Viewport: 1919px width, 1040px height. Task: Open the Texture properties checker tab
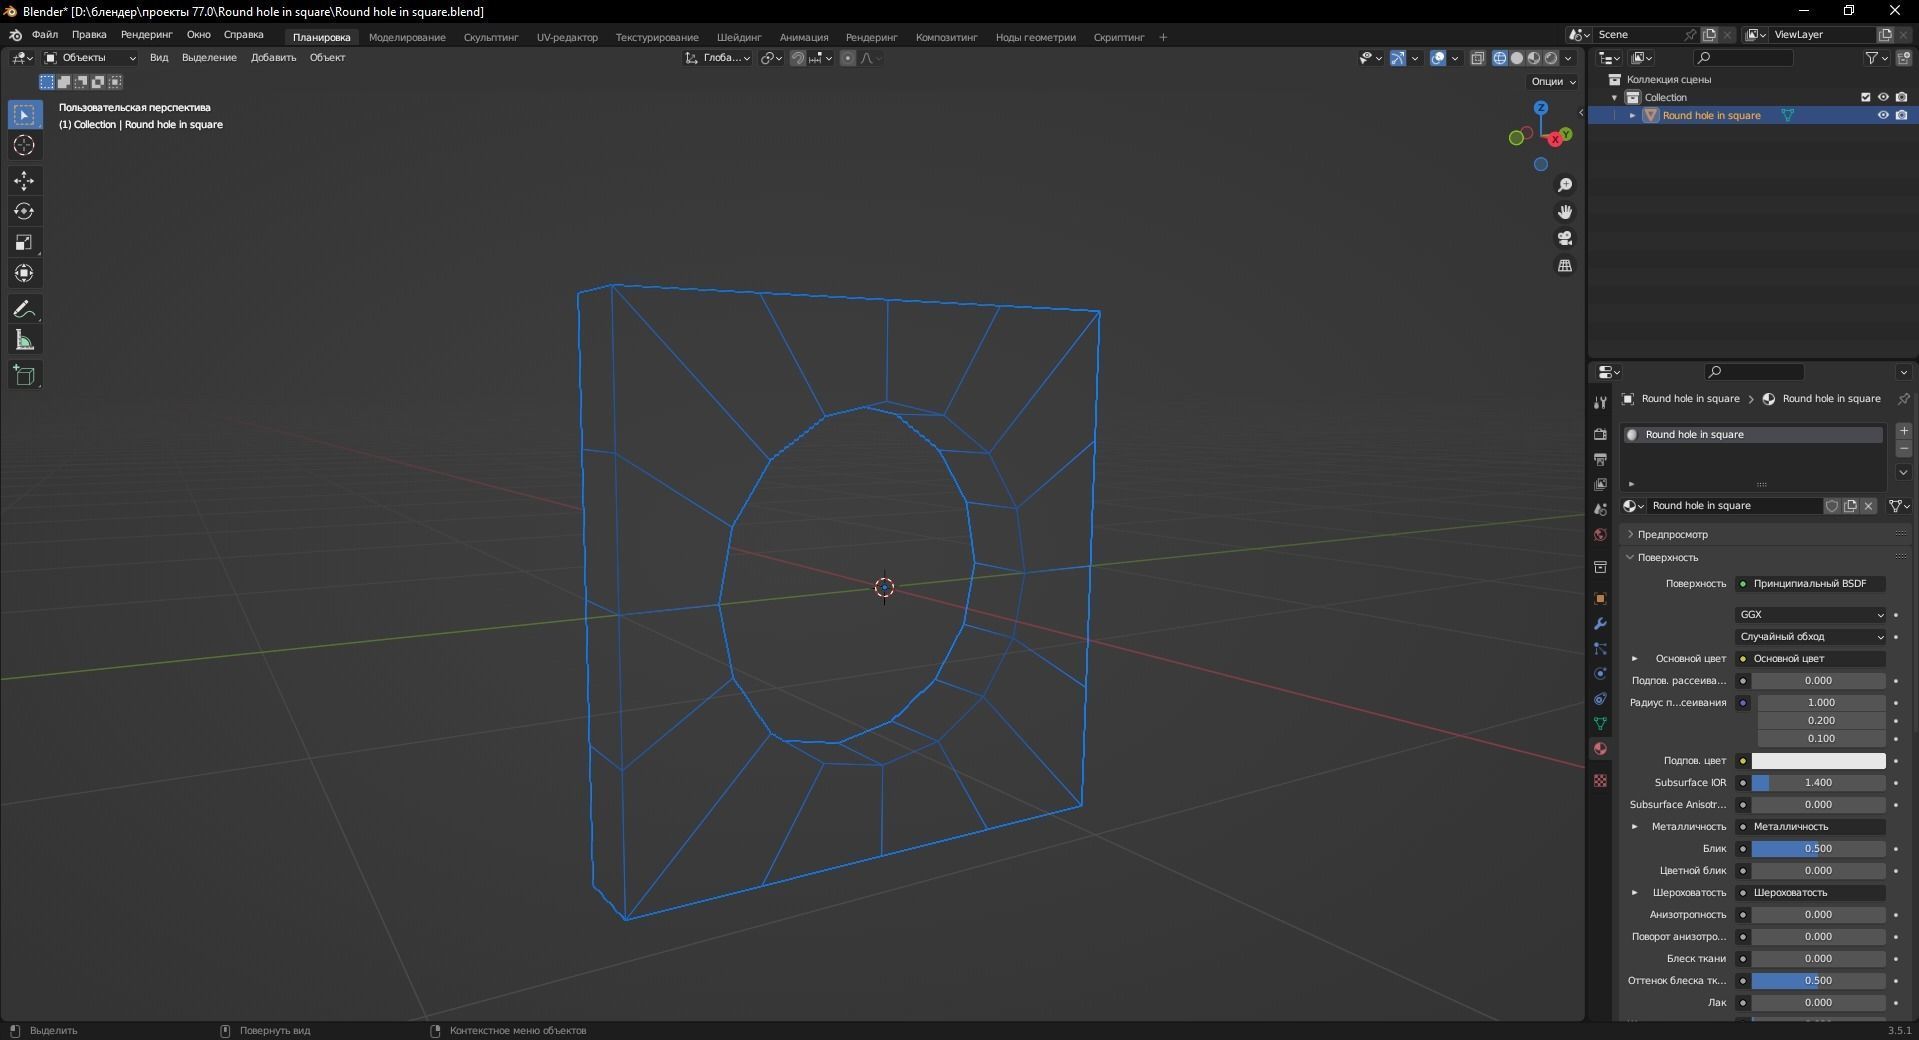(1600, 780)
